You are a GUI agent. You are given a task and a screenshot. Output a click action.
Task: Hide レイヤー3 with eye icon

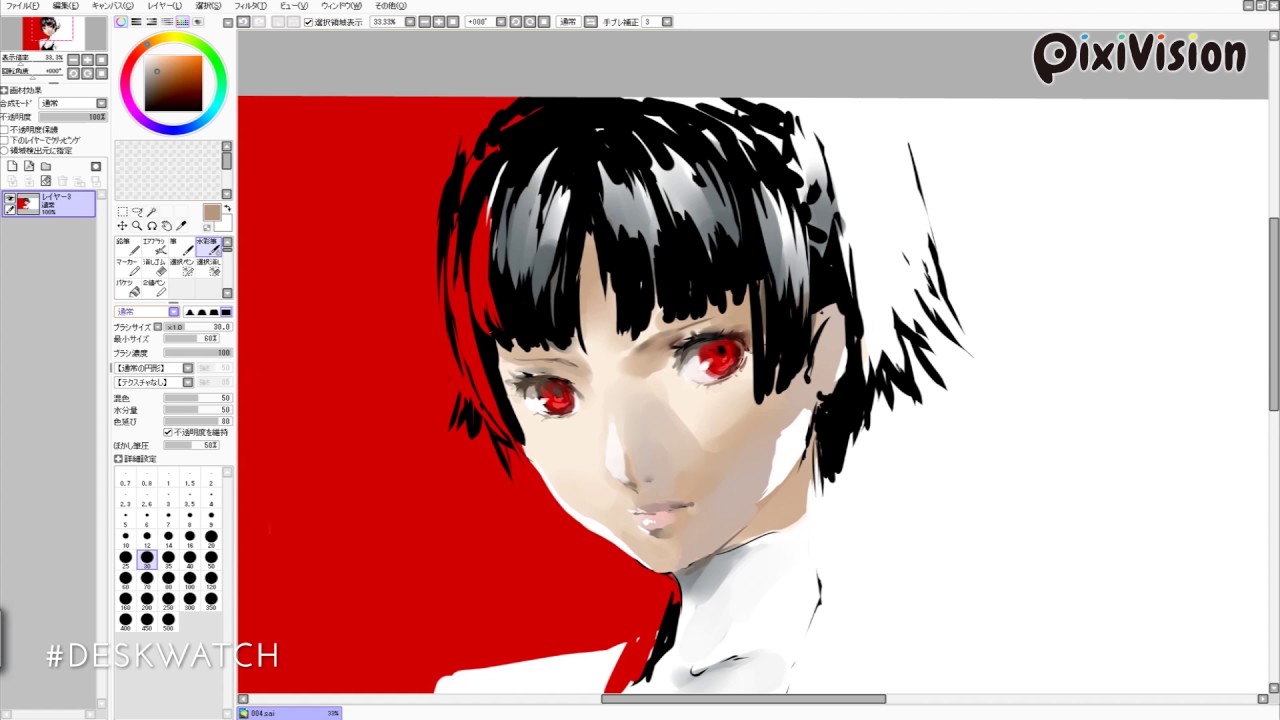pos(10,199)
